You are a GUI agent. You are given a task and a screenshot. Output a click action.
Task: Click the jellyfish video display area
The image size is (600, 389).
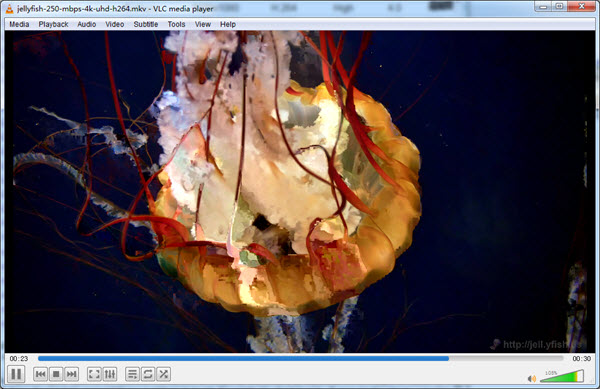click(x=300, y=191)
